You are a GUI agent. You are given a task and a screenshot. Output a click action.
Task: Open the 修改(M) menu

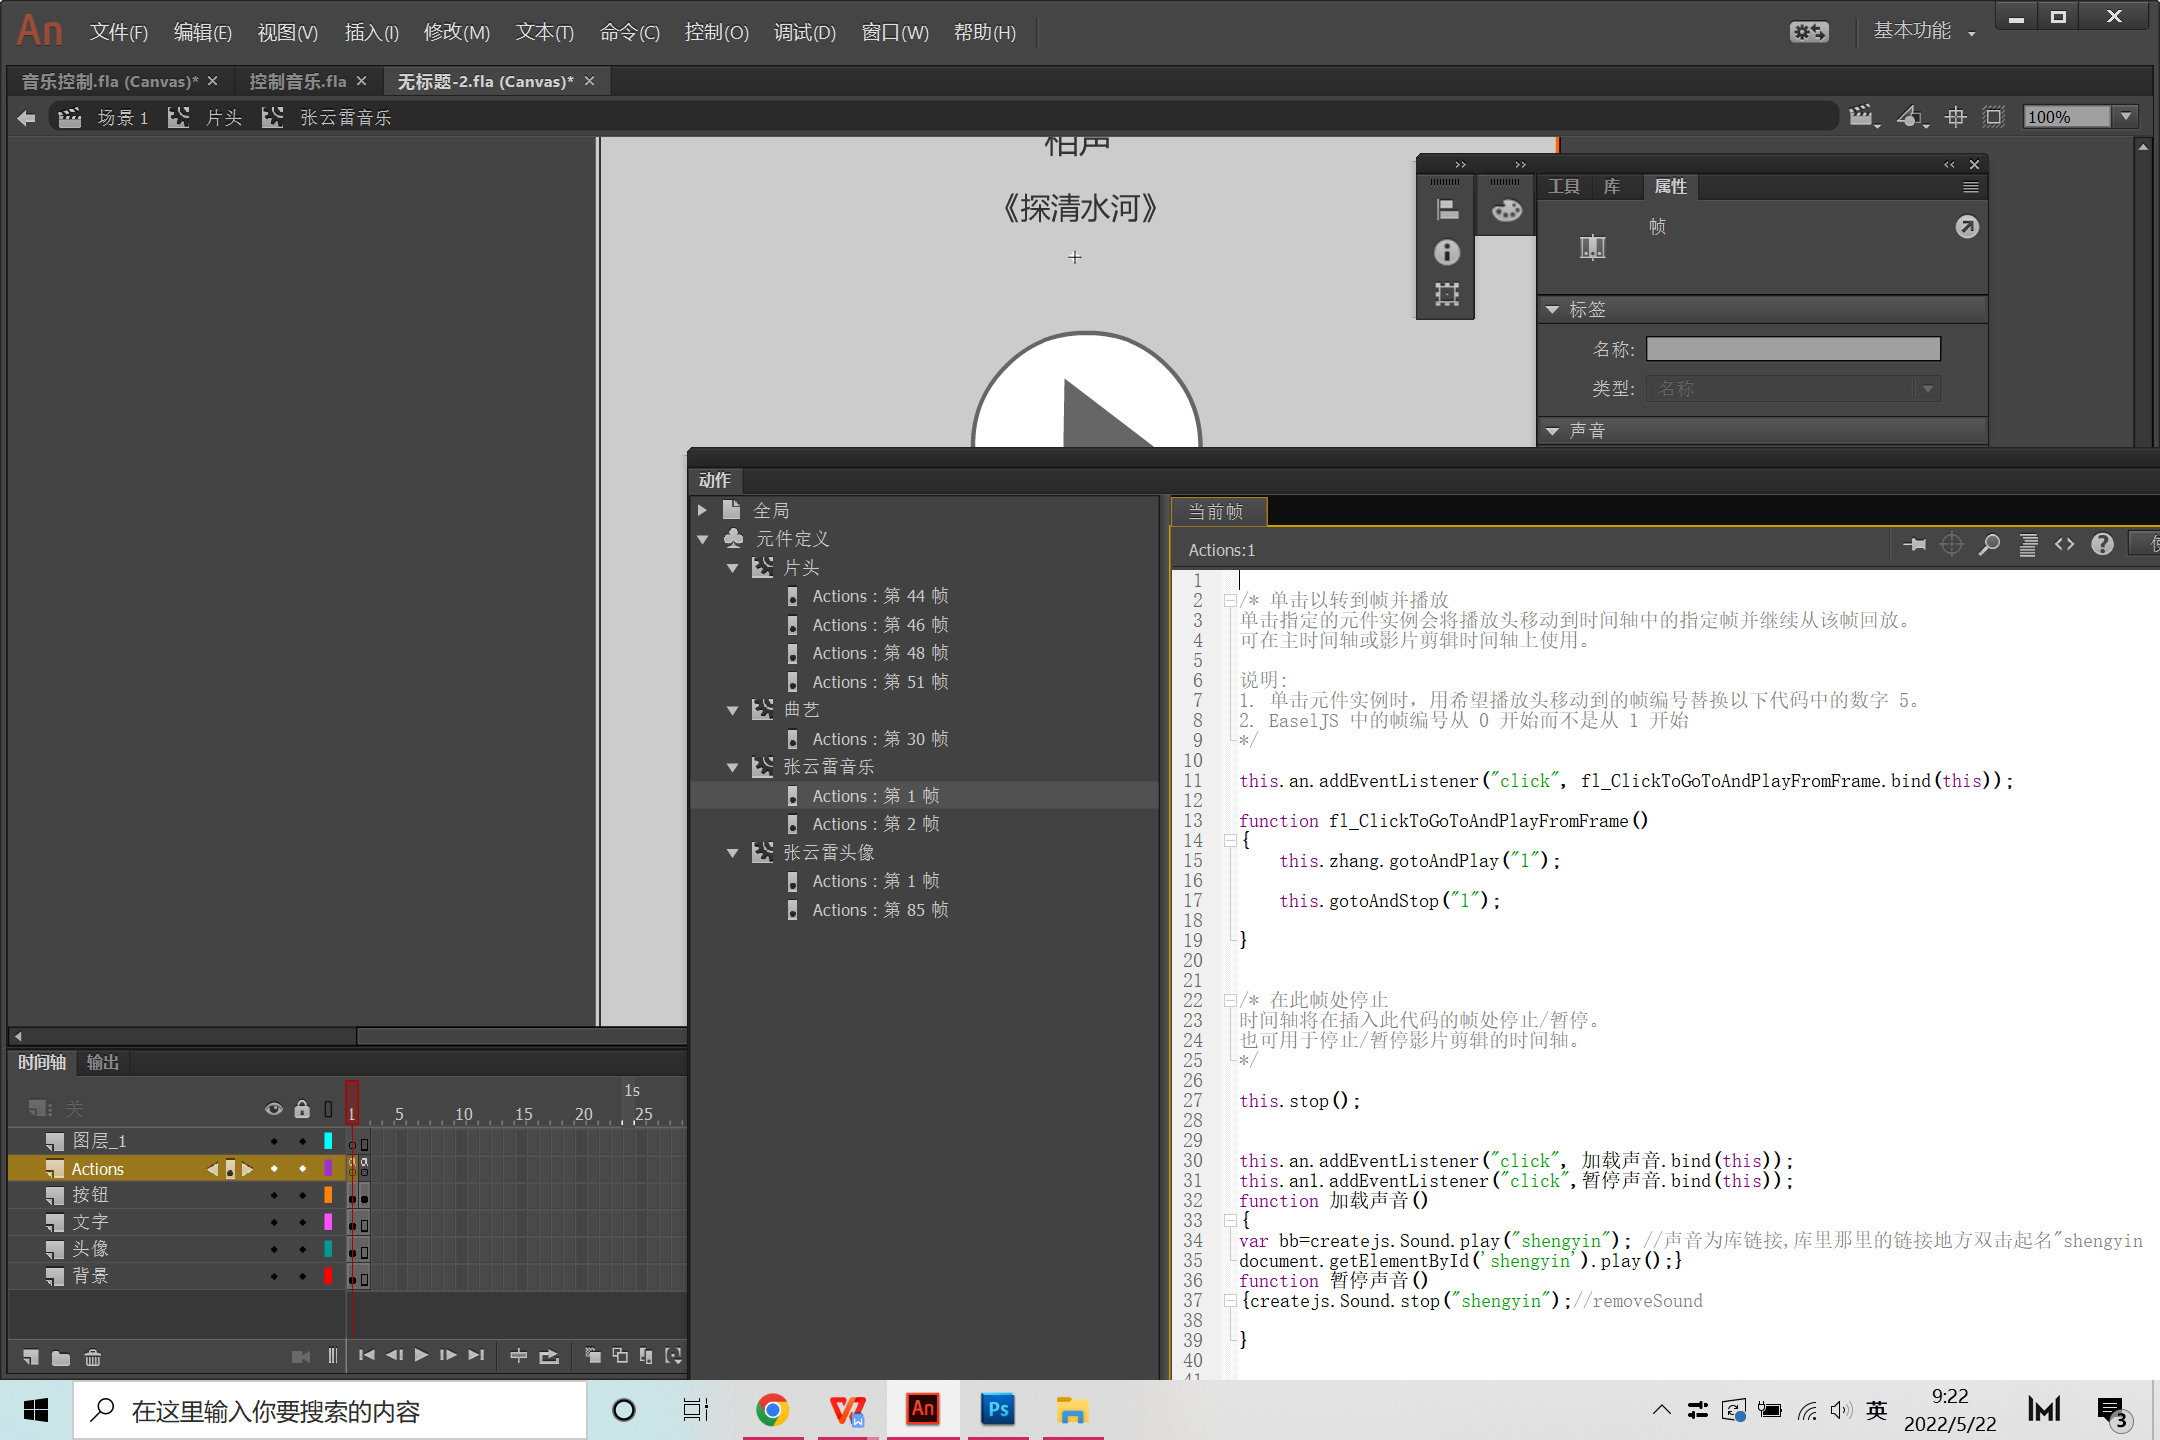point(456,33)
